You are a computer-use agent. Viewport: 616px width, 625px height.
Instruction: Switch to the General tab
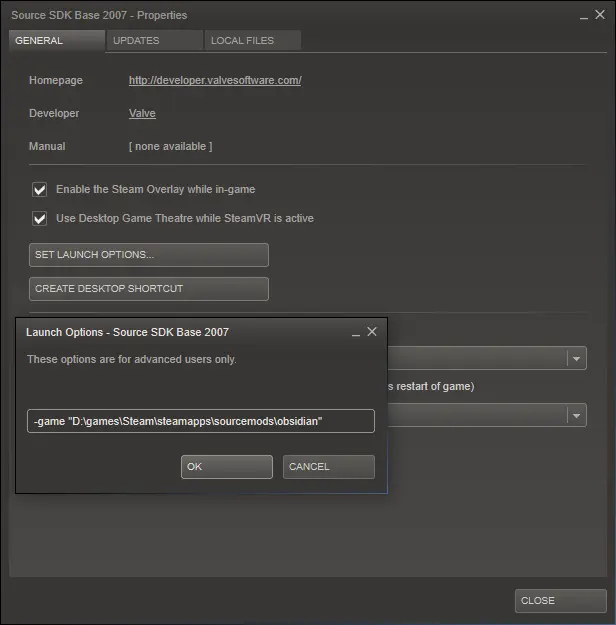point(57,41)
